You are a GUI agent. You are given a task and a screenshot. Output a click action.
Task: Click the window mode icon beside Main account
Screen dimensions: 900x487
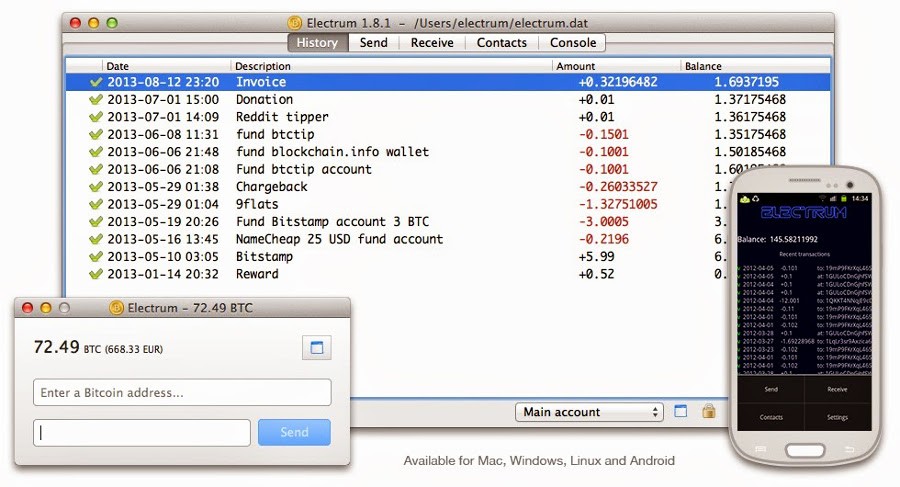click(x=681, y=411)
